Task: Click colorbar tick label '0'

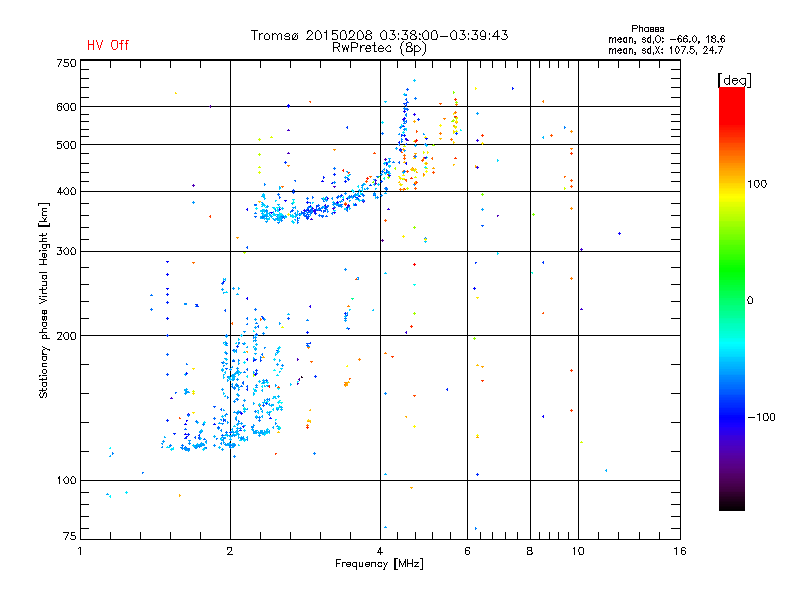Action: tap(750, 300)
